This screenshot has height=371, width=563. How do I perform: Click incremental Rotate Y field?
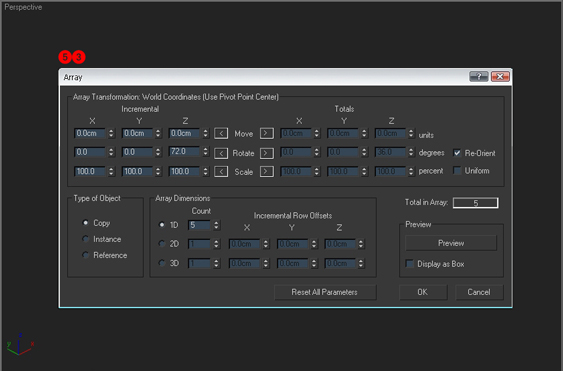[137, 152]
